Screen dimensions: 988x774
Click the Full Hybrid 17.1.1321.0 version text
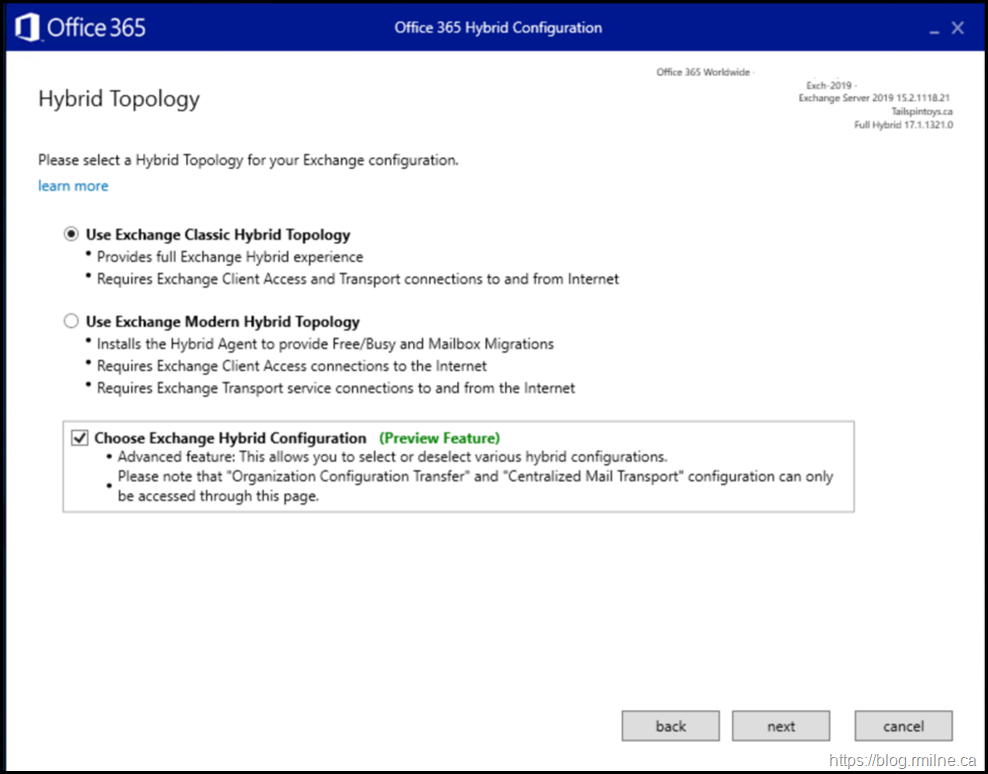[903, 125]
